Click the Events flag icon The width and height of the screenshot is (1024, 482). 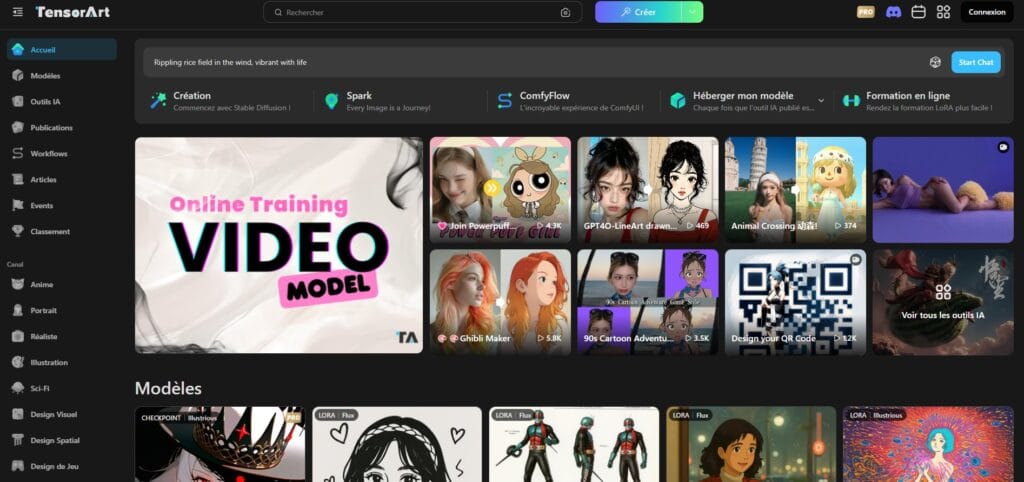pos(18,205)
